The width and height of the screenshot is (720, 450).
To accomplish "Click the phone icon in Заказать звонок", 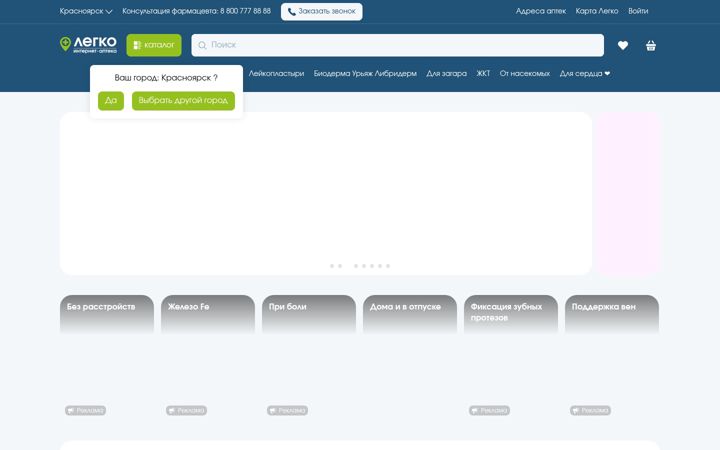I will (x=291, y=11).
